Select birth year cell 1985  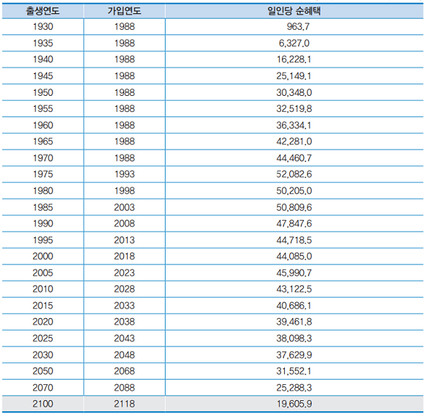43,207
